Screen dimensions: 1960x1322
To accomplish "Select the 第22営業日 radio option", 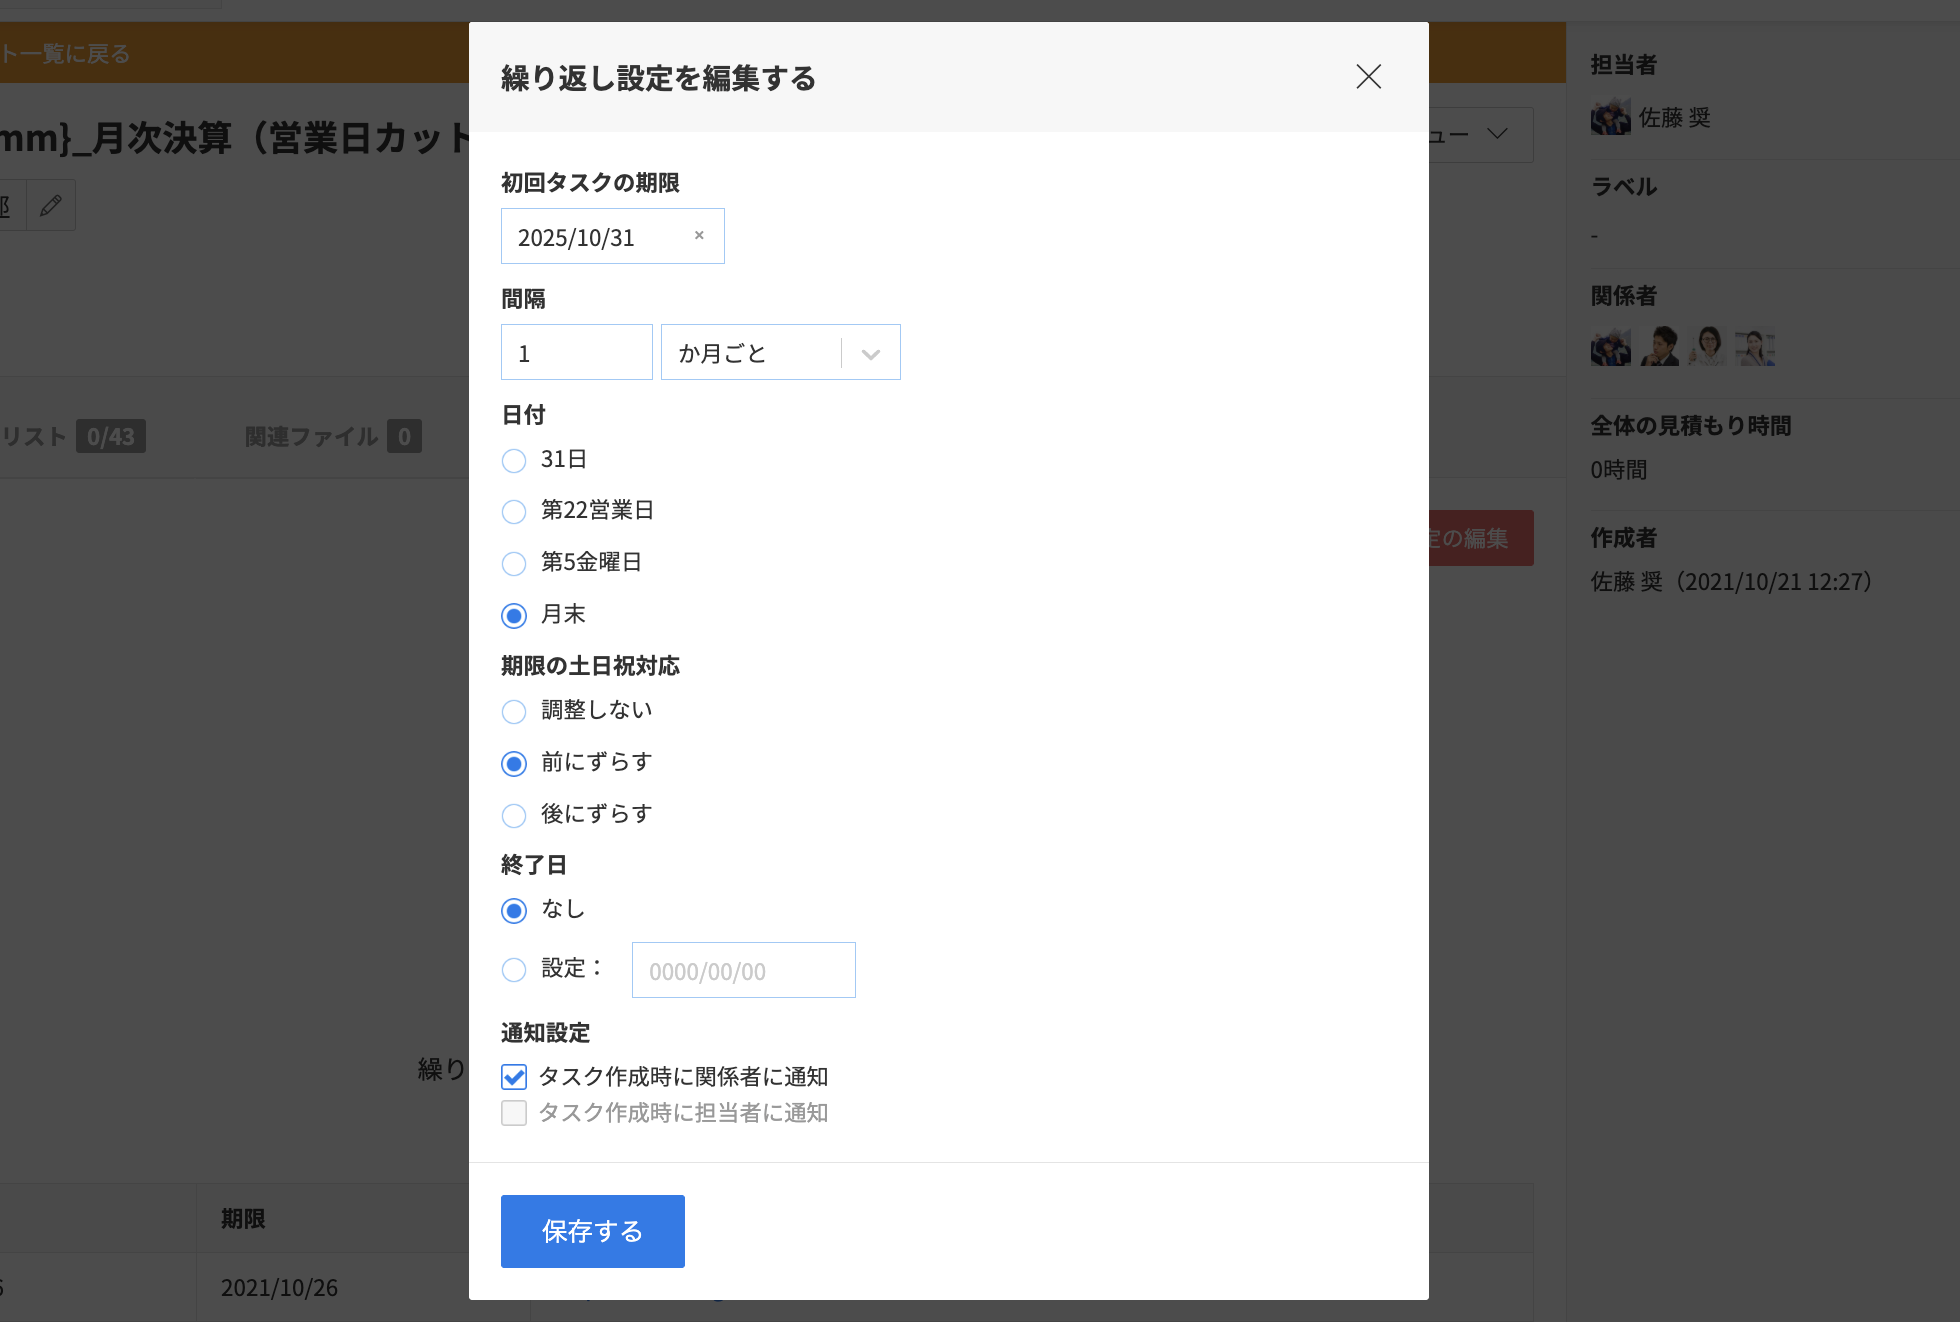I will point(514,512).
